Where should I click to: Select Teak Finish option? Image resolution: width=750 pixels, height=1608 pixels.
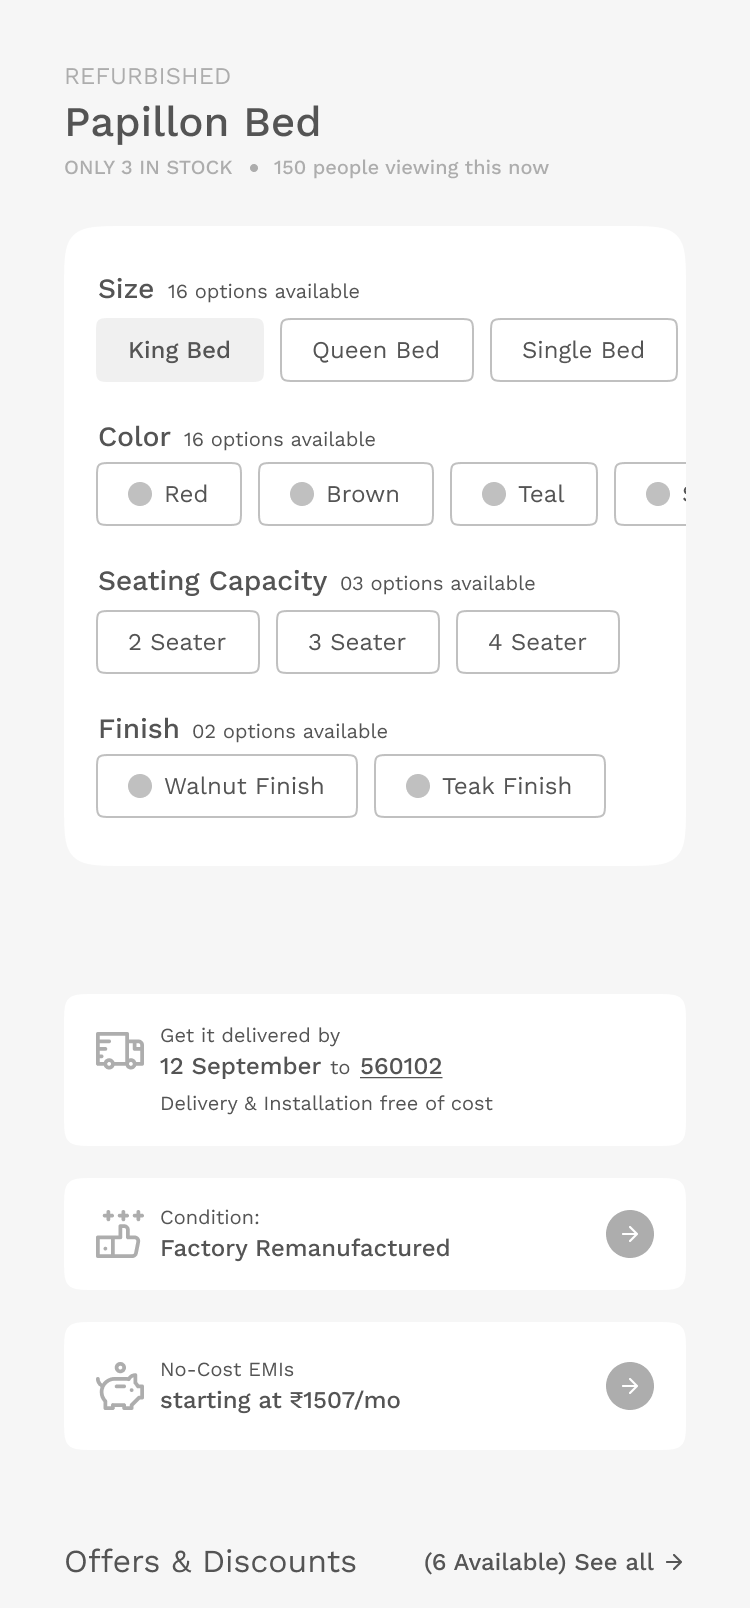490,786
